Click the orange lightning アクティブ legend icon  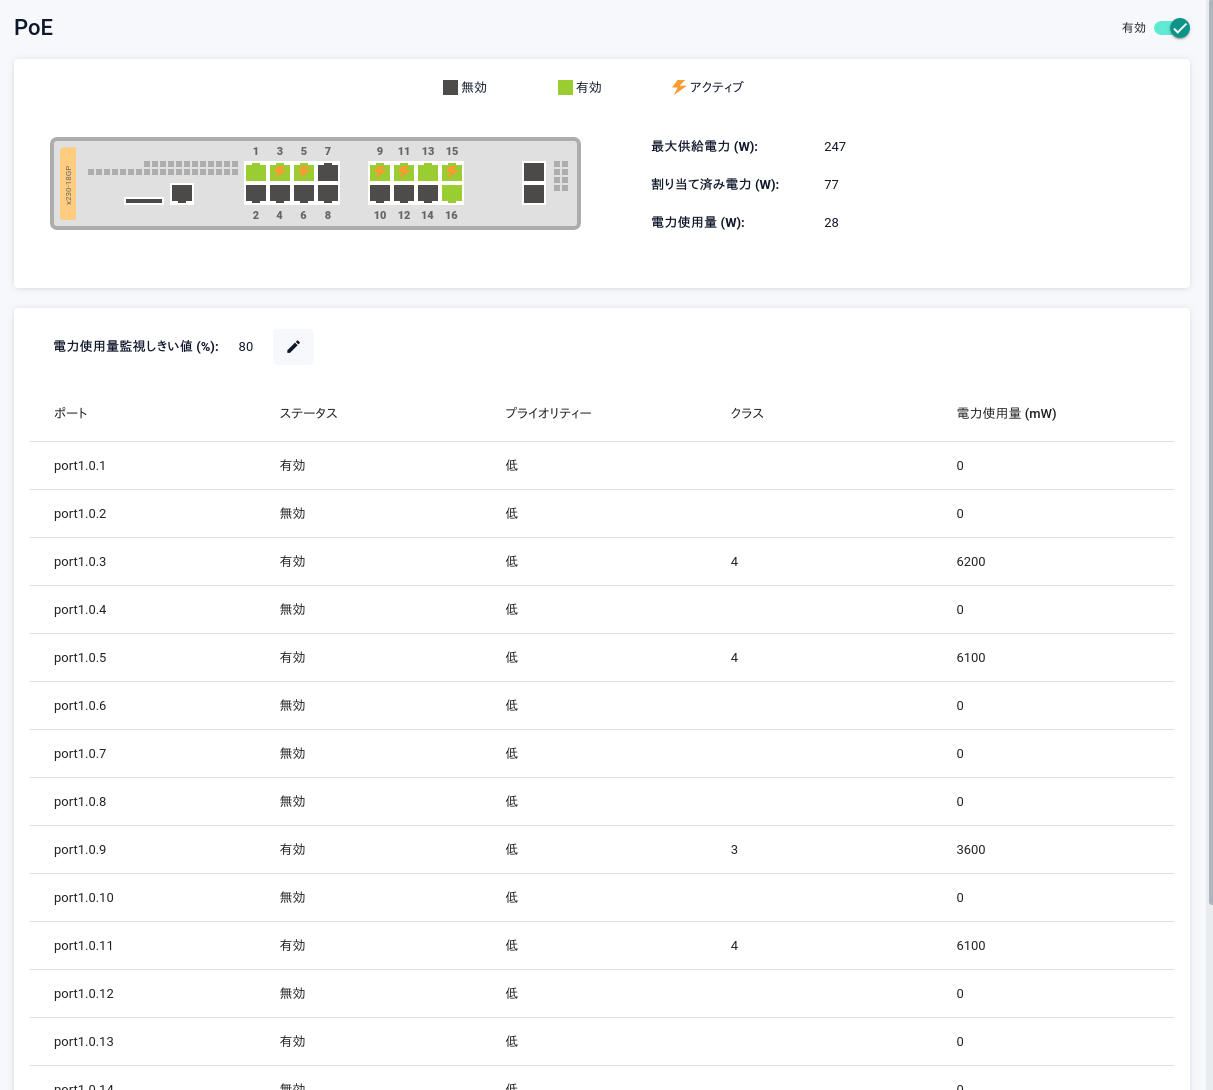click(x=679, y=87)
